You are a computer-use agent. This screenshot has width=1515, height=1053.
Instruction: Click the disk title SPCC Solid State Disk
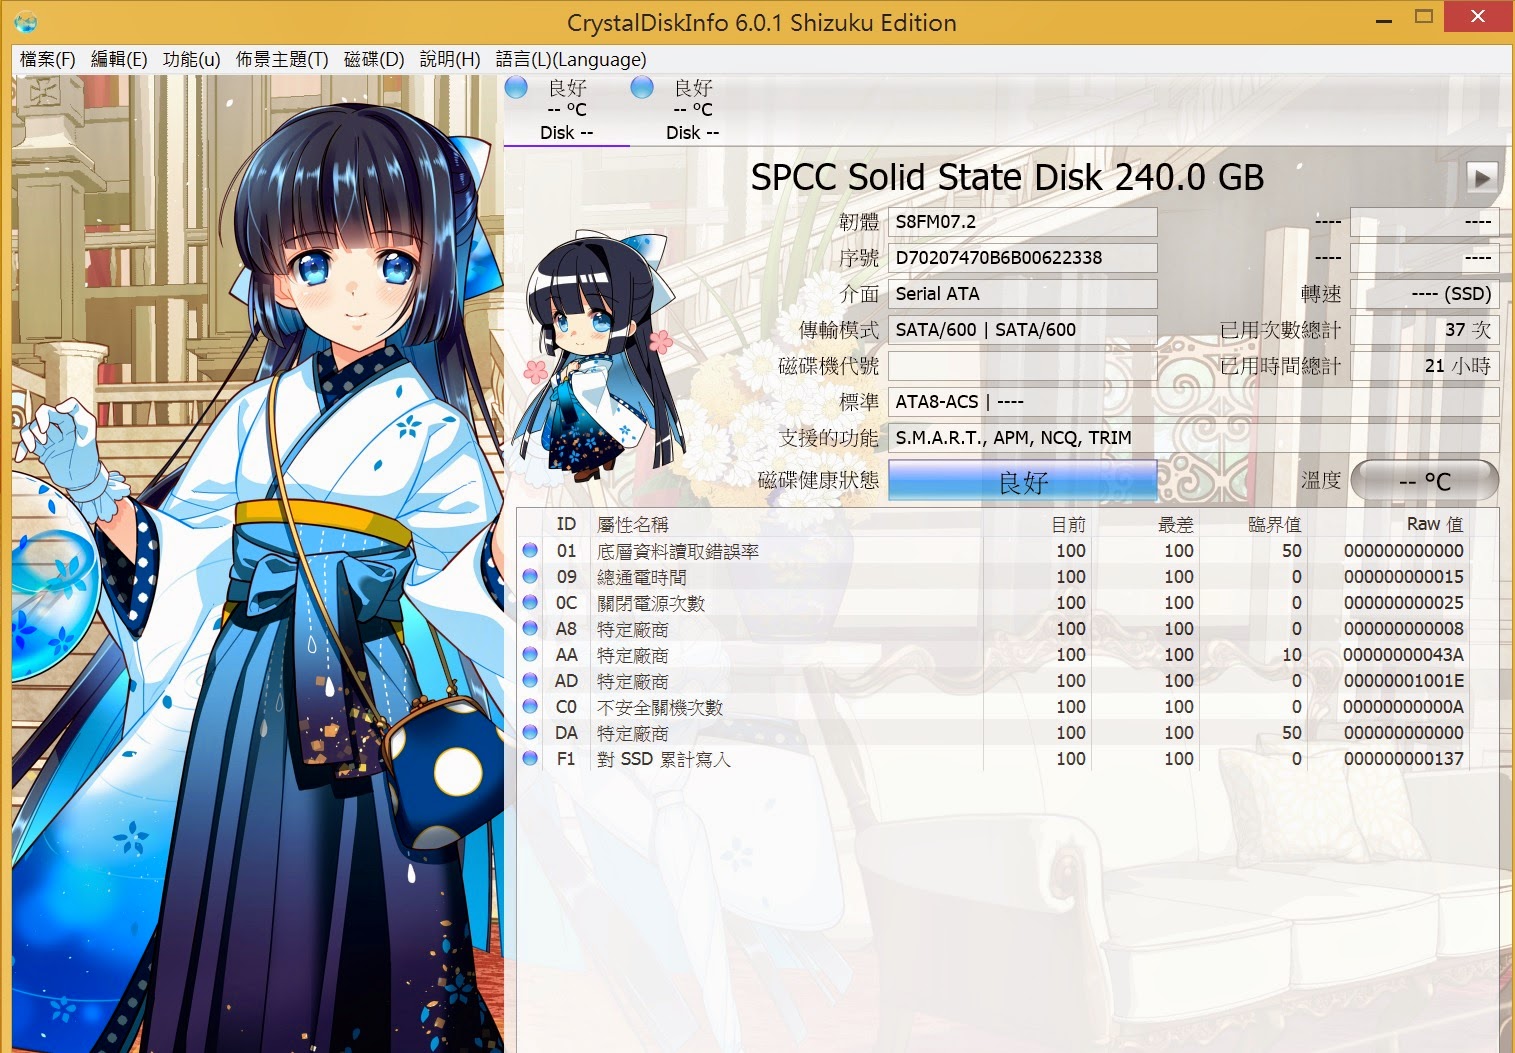[x=1007, y=177]
